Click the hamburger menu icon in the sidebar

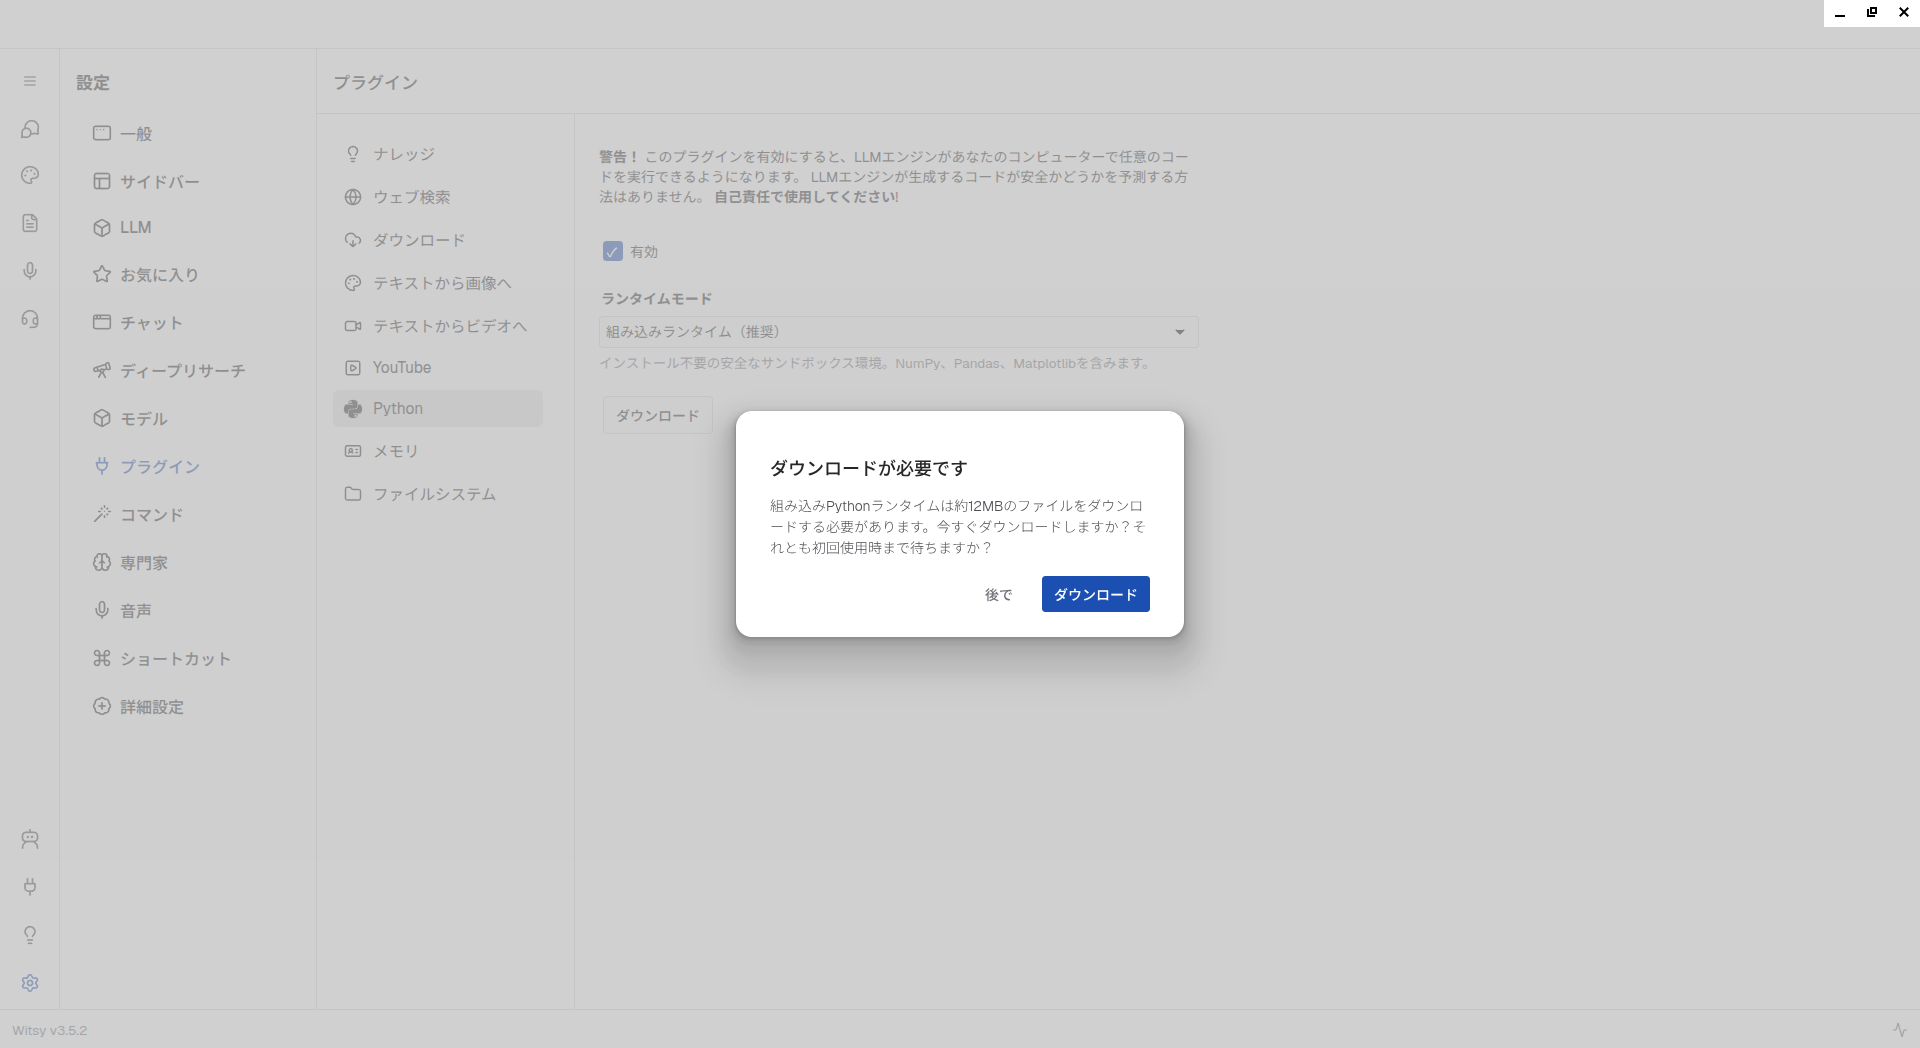point(30,81)
